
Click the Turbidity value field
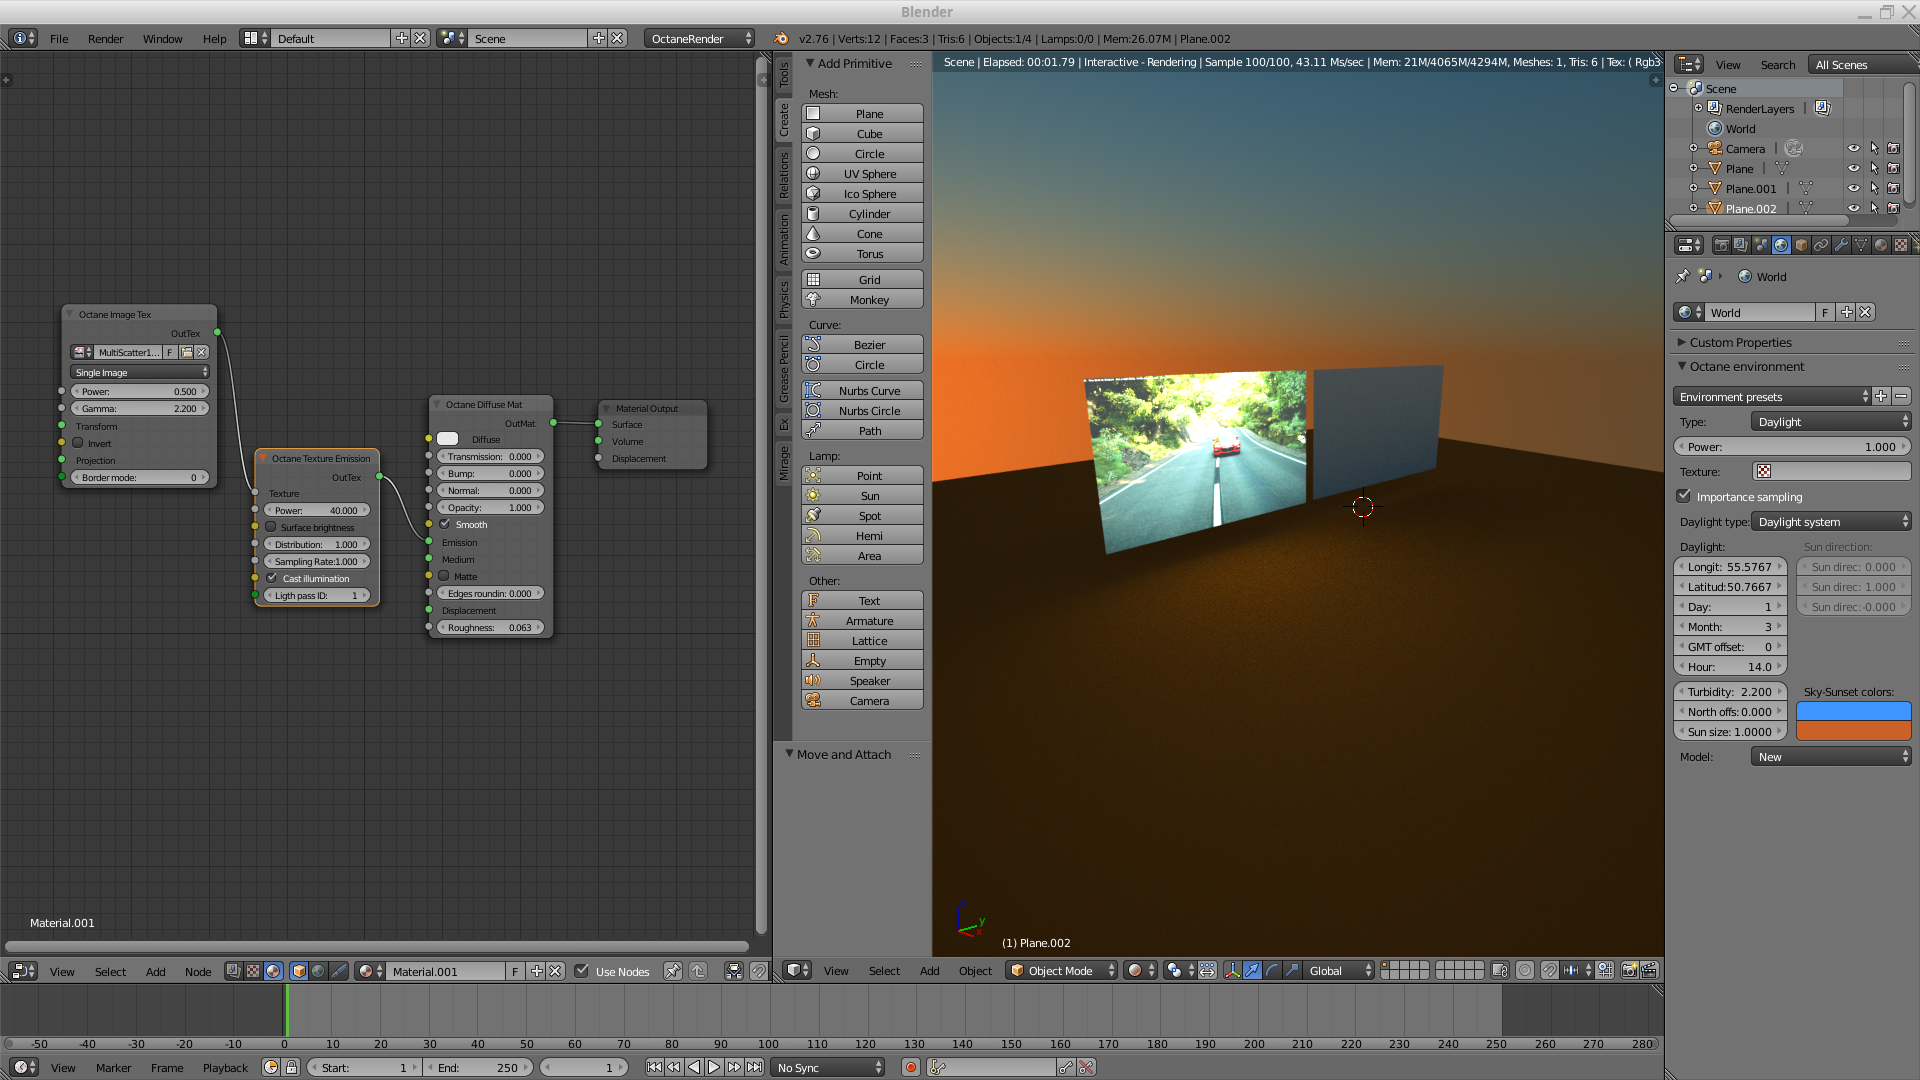(1730, 692)
